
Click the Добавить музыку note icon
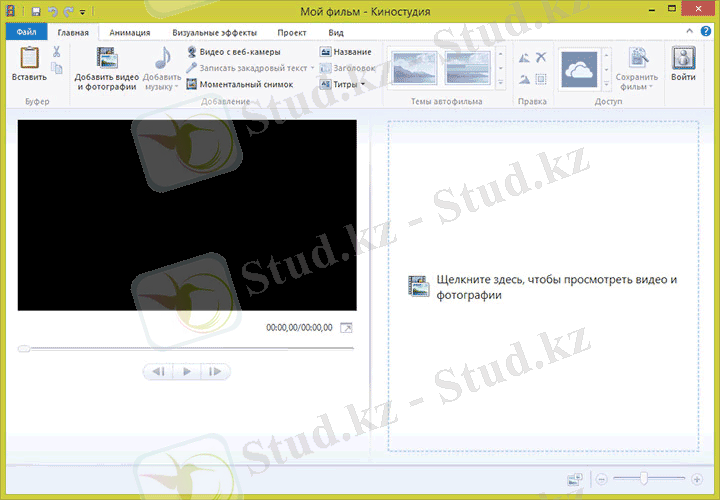162,58
